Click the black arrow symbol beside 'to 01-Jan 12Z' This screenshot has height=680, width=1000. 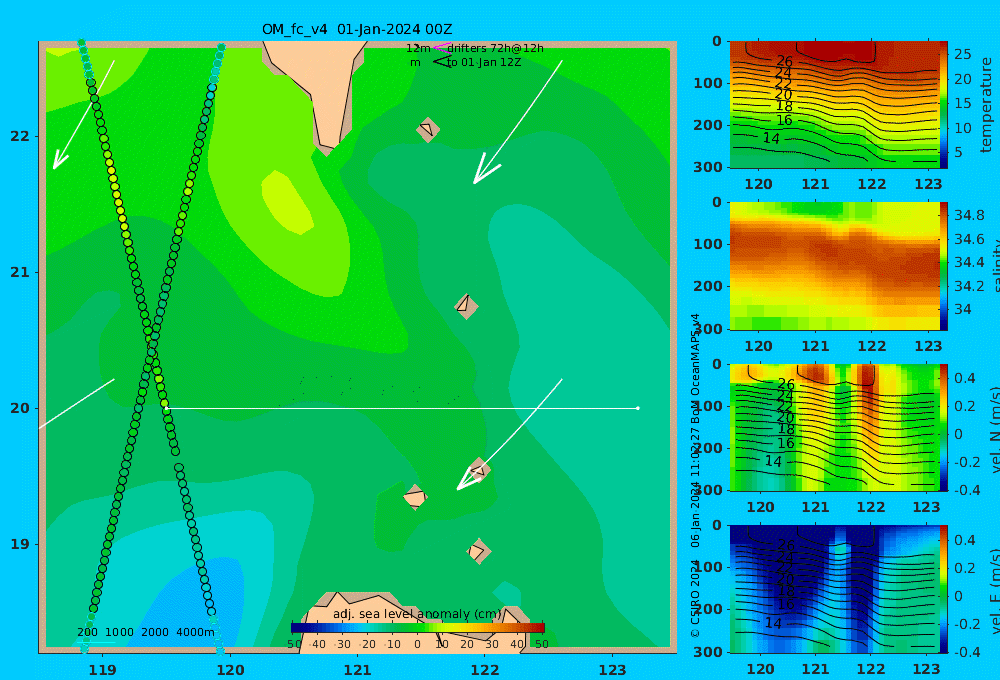[442, 62]
